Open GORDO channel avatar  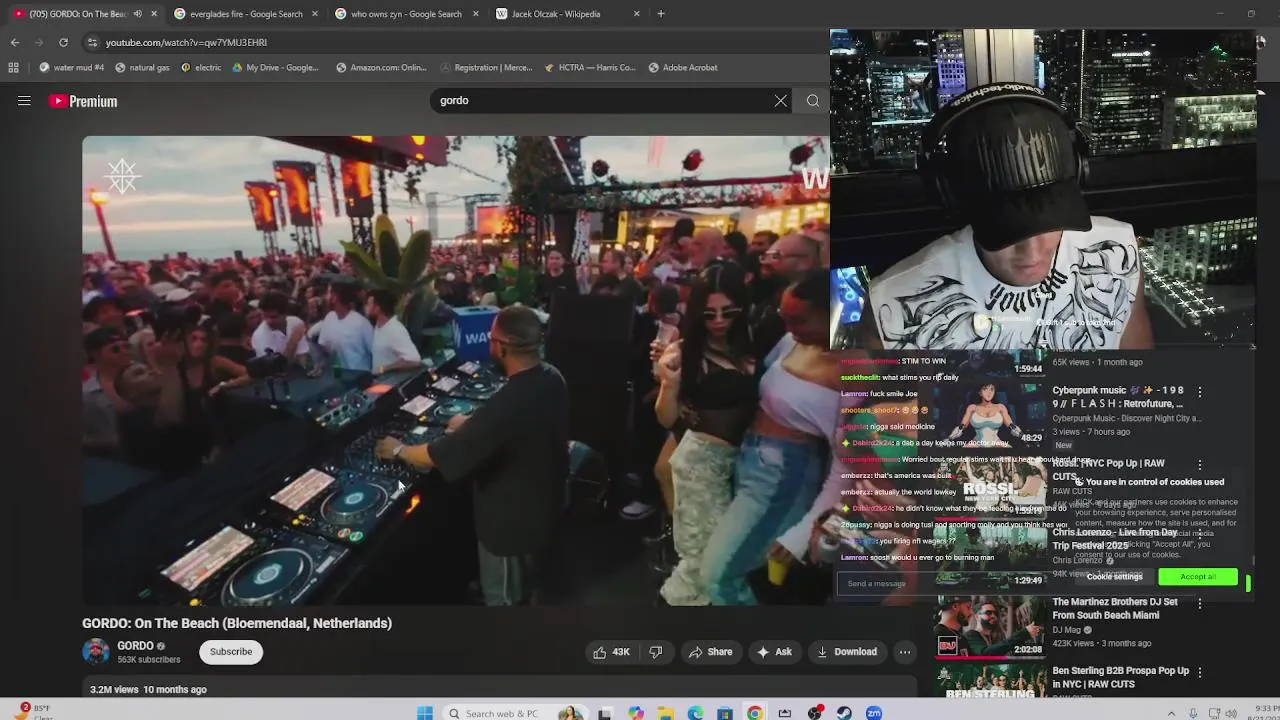[x=96, y=652]
